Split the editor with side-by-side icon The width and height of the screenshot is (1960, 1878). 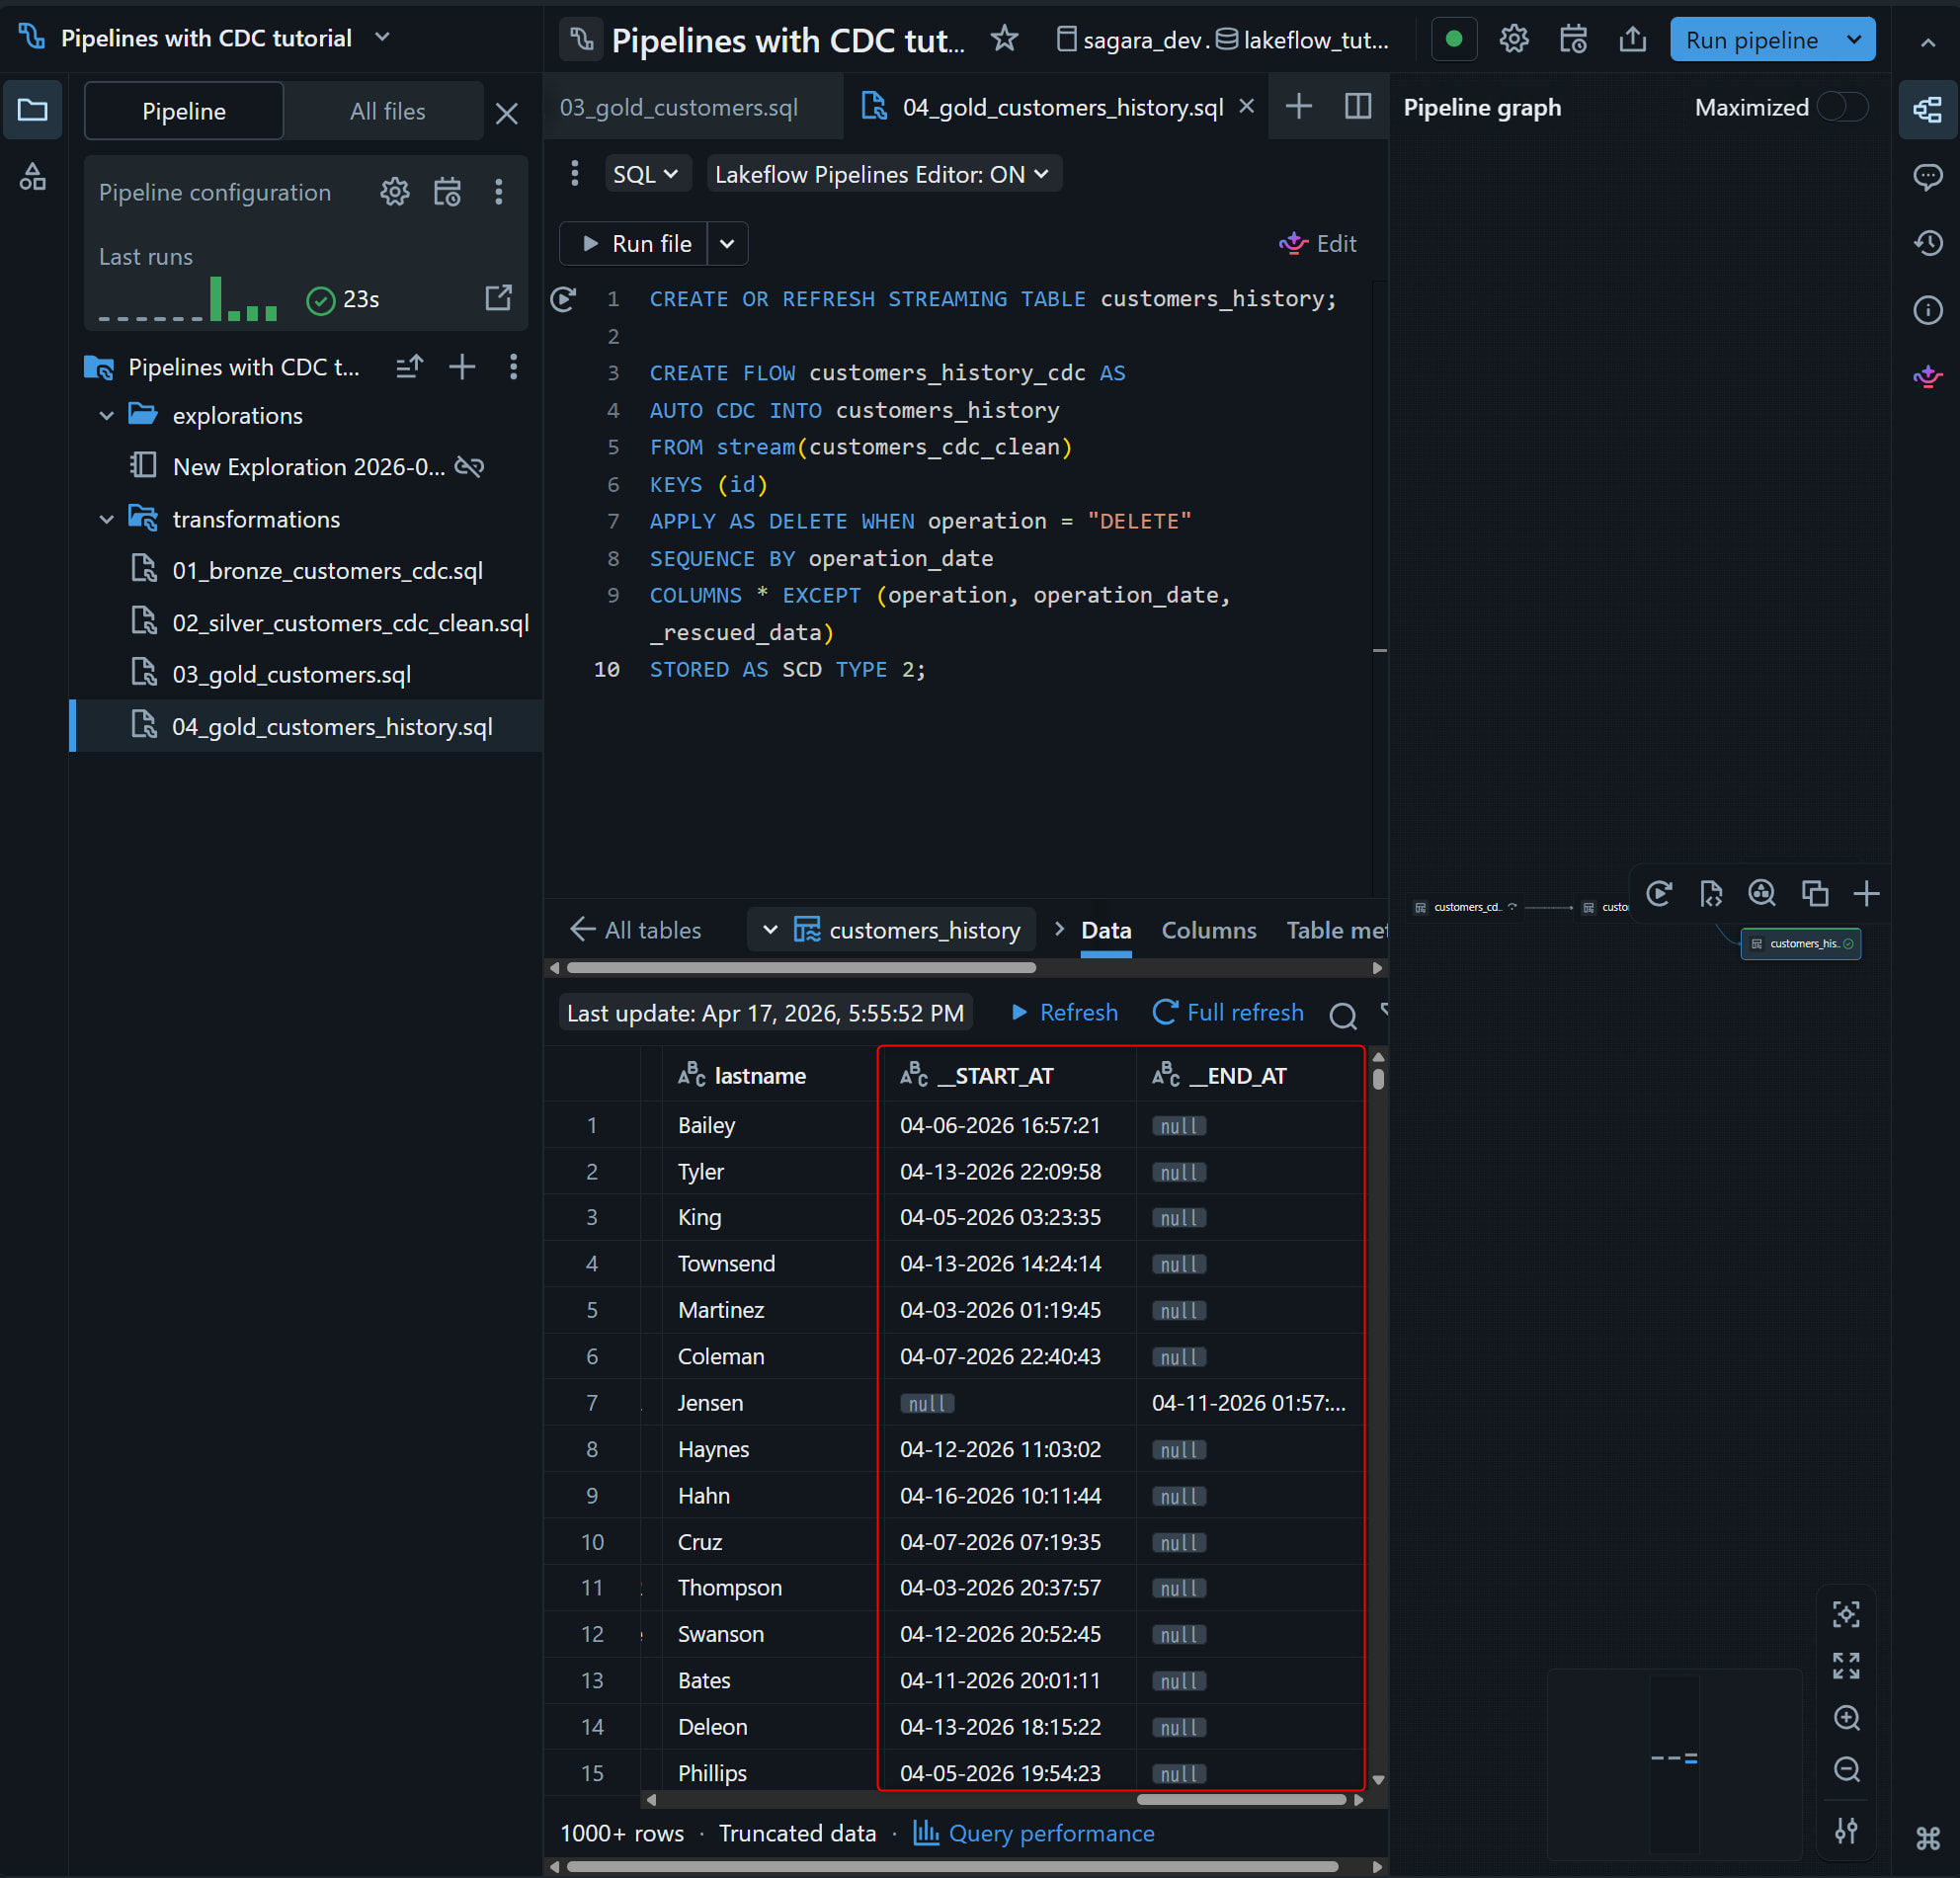click(1357, 106)
